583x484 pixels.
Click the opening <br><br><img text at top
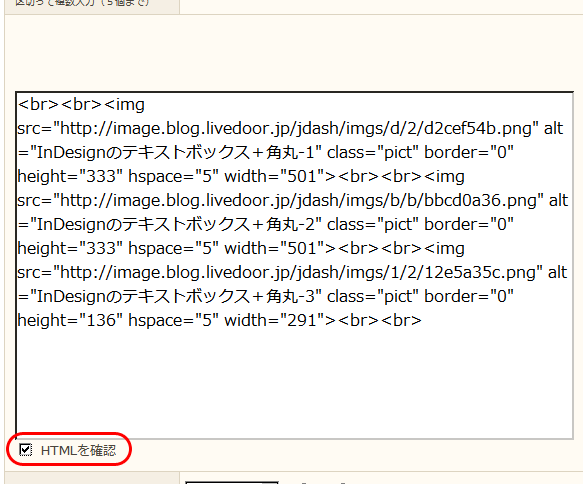(x=81, y=105)
